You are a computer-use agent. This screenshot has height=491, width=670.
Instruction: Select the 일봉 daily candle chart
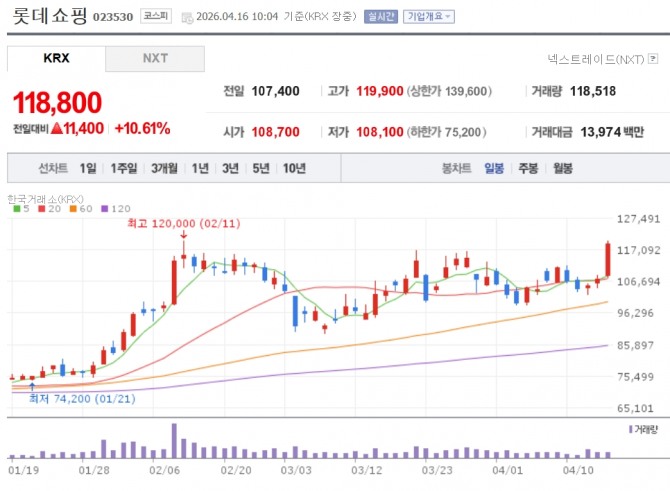click(494, 168)
